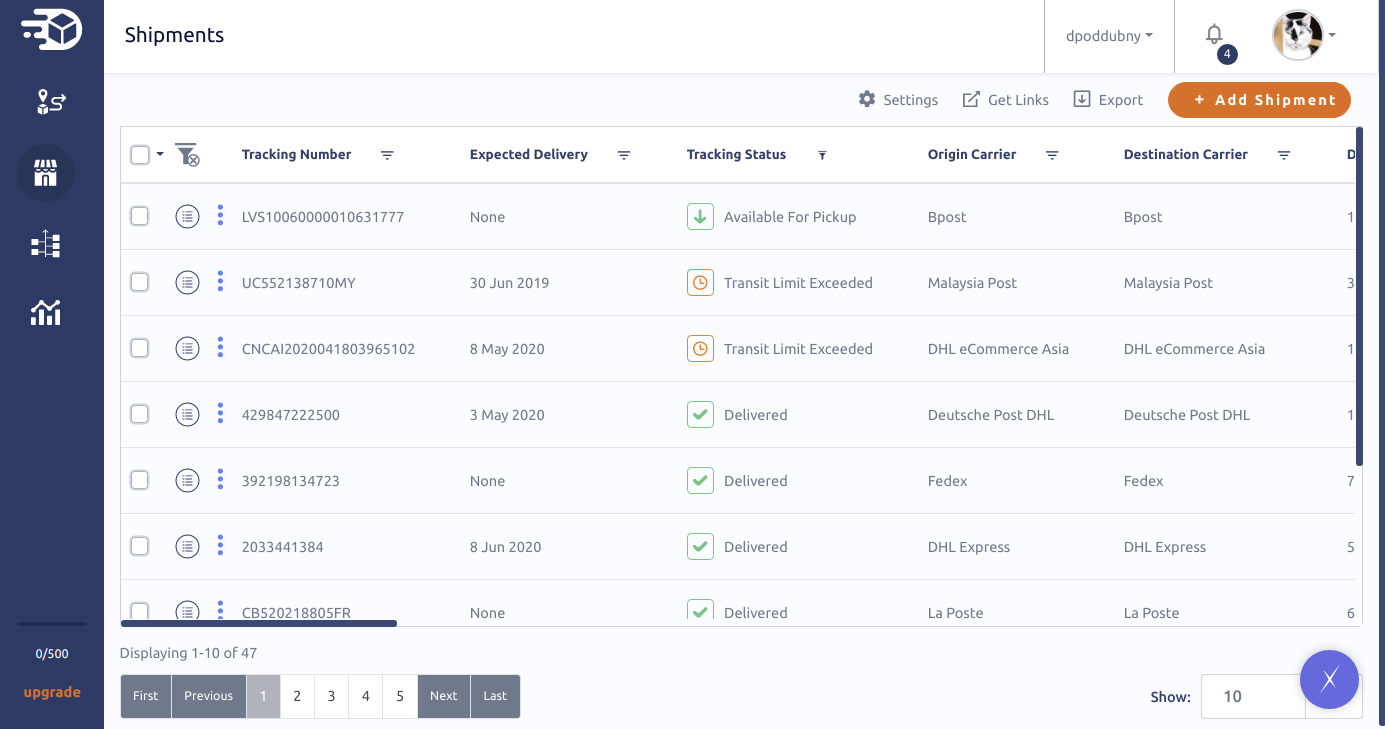This screenshot has height=729, width=1385.
Task: Open the analytics chart sidebar icon
Action: 46,313
